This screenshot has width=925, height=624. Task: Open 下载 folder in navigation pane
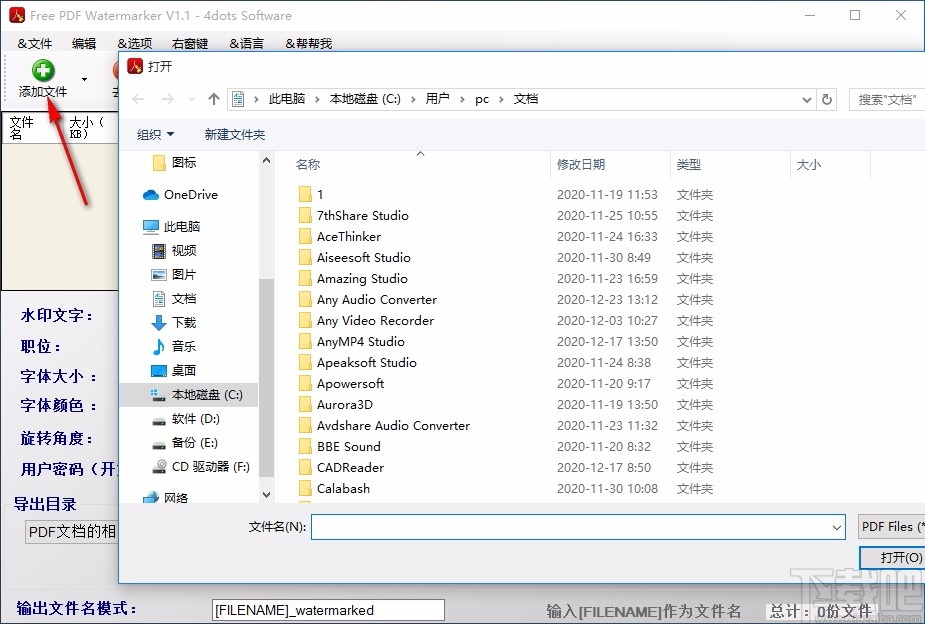pyautogui.click(x=174, y=323)
